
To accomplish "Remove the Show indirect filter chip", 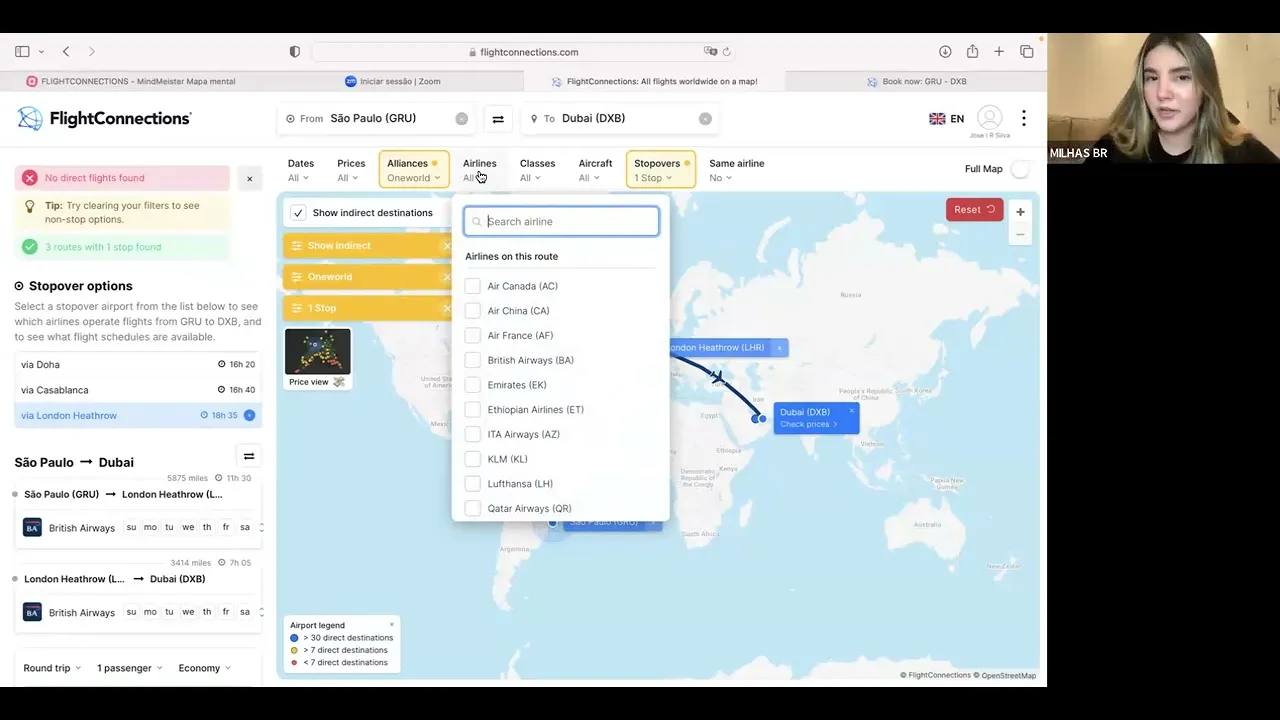I will click(x=446, y=246).
